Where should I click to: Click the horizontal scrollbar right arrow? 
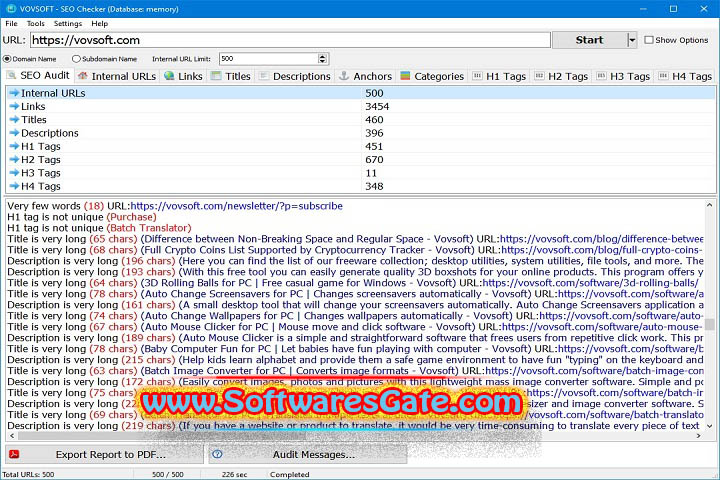click(698, 436)
